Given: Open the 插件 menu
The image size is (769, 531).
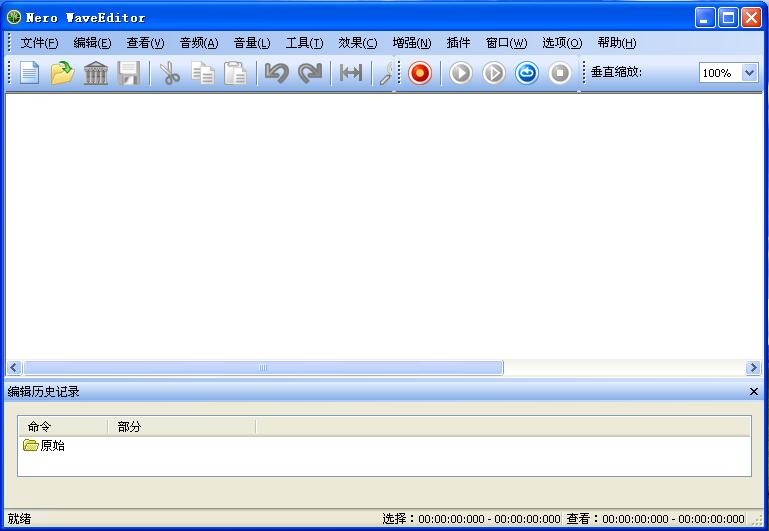Looking at the screenshot, I should [458, 43].
